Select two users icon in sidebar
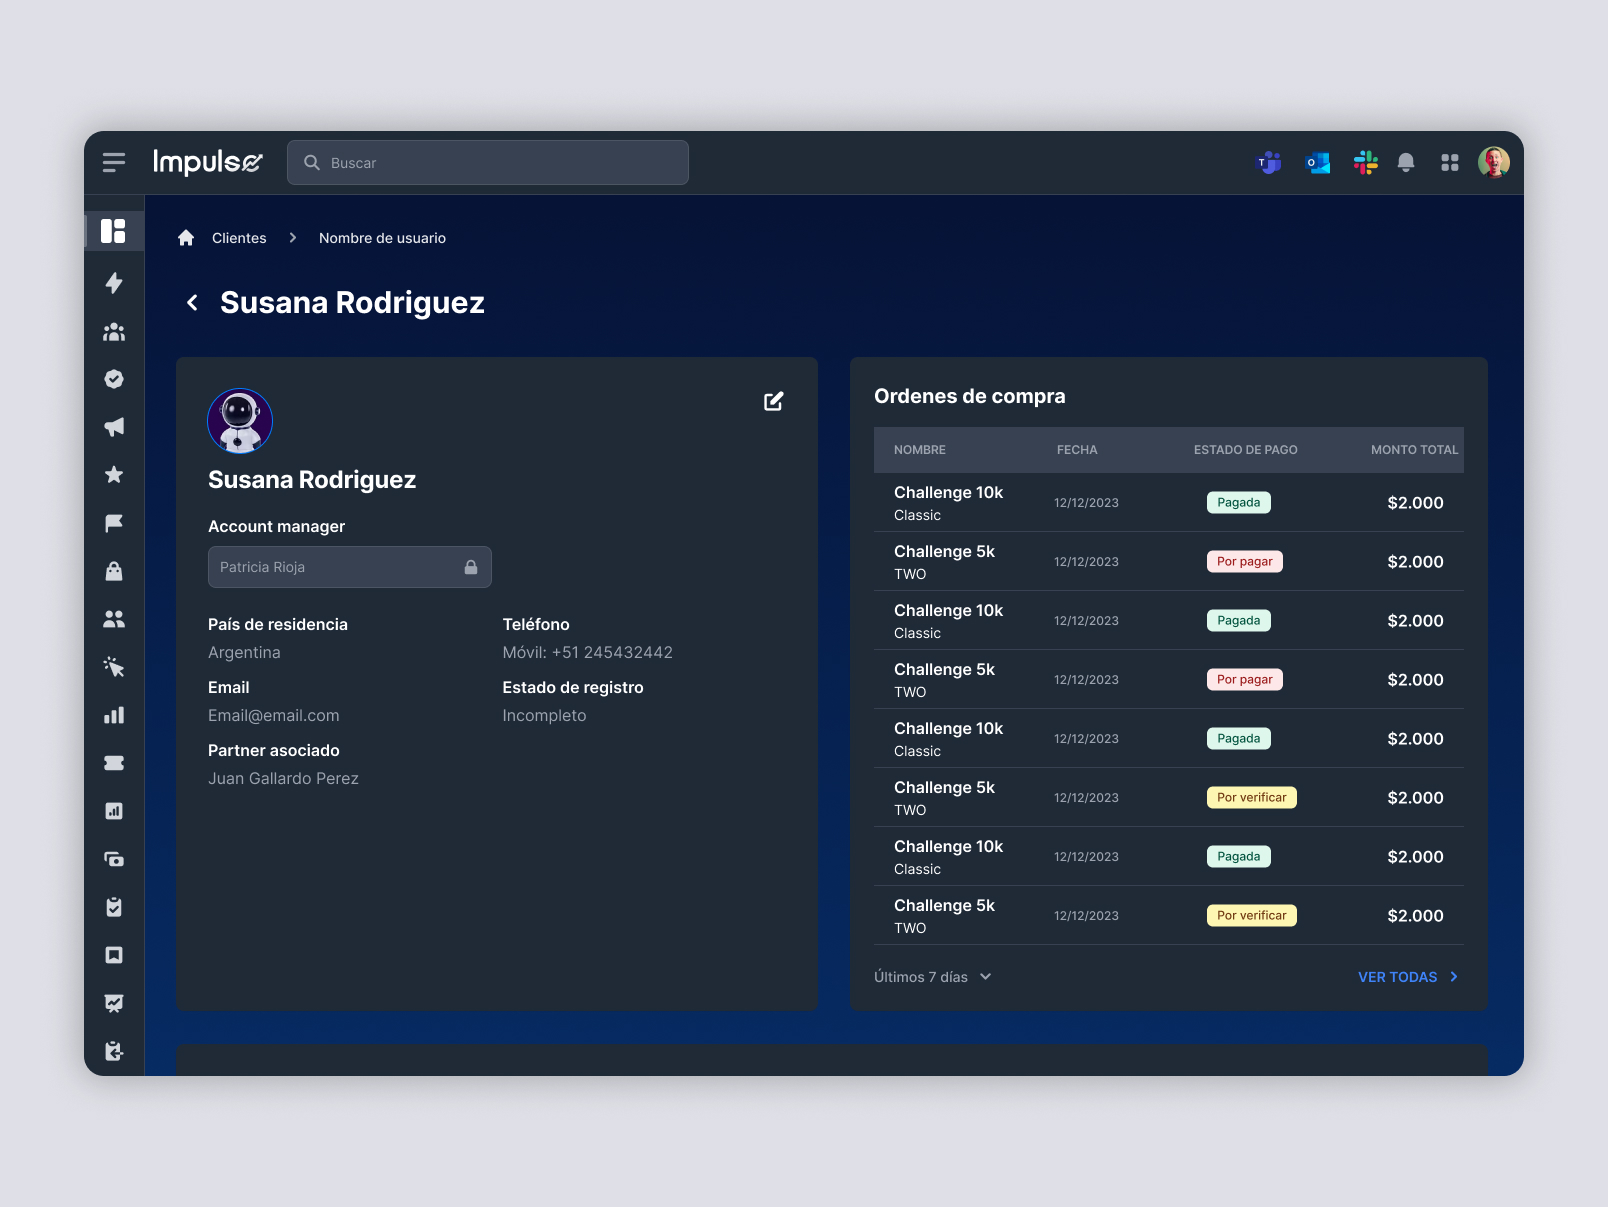Image resolution: width=1608 pixels, height=1207 pixels. click(x=114, y=619)
